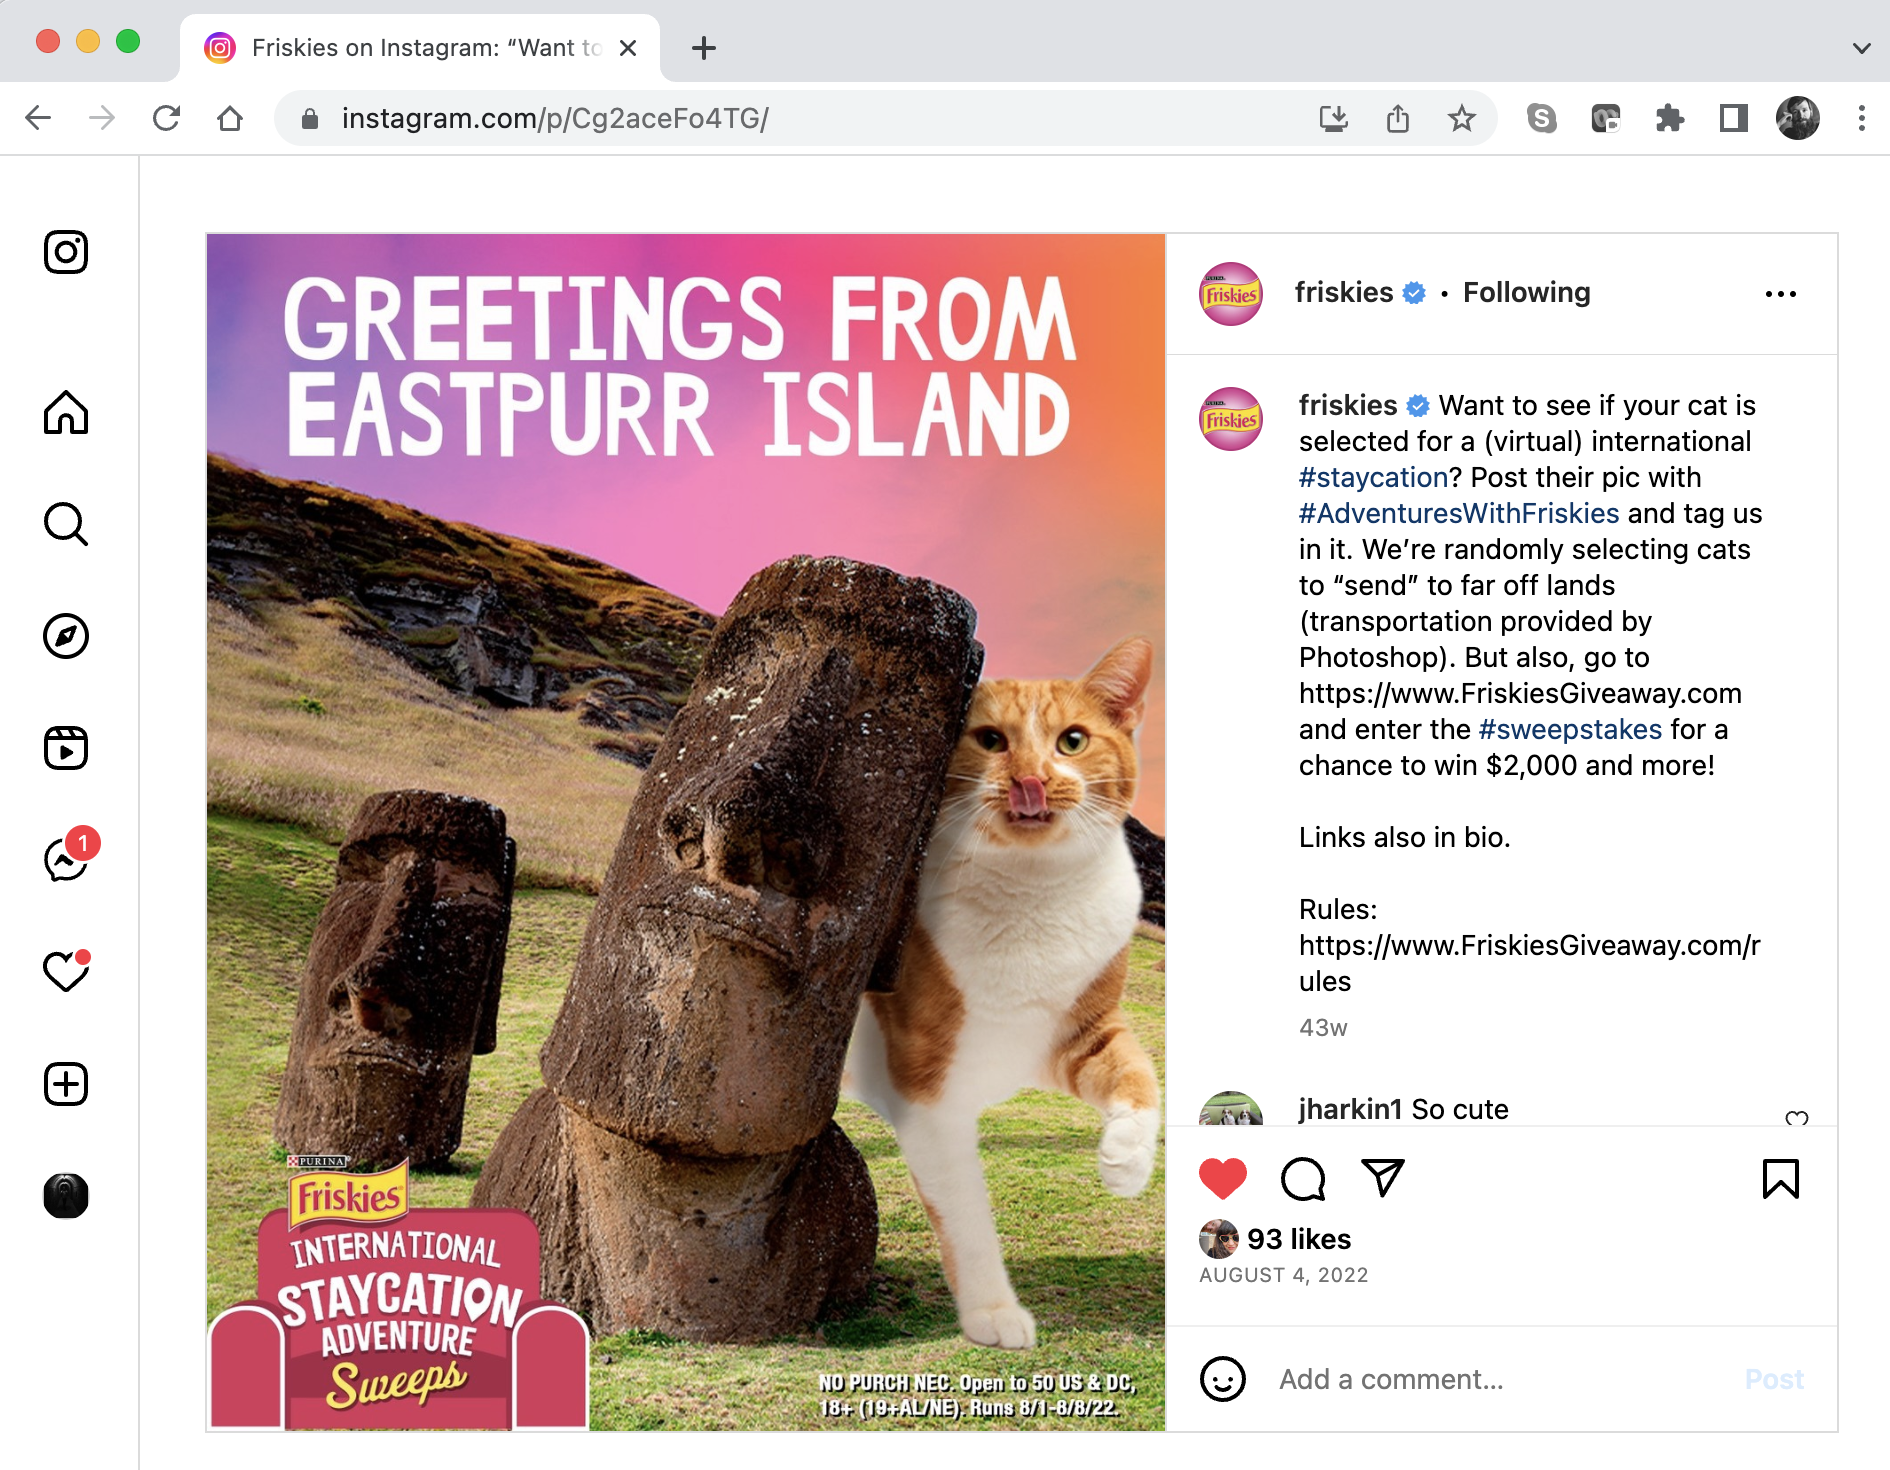This screenshot has width=1890, height=1470.
Task: Click the August 4, 2022 timestamp
Action: tap(1284, 1275)
